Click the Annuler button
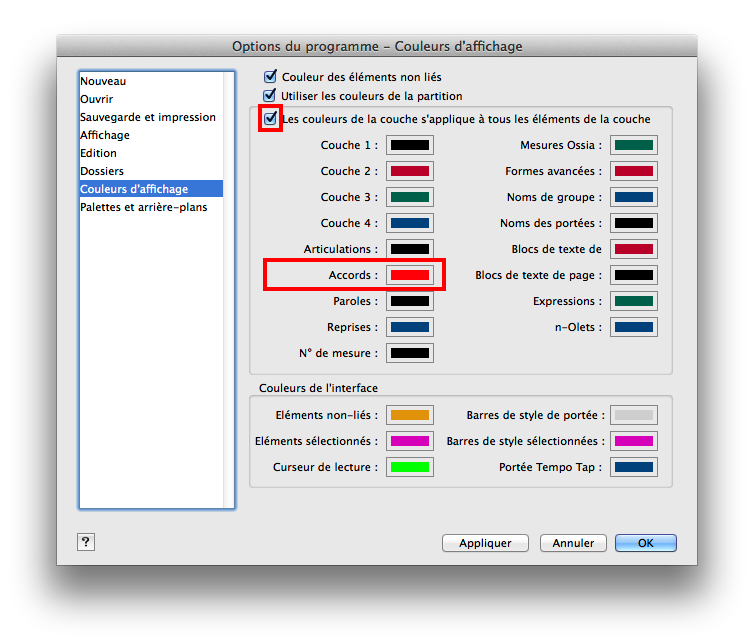Screen dimensions: 754x644 pos(573,543)
